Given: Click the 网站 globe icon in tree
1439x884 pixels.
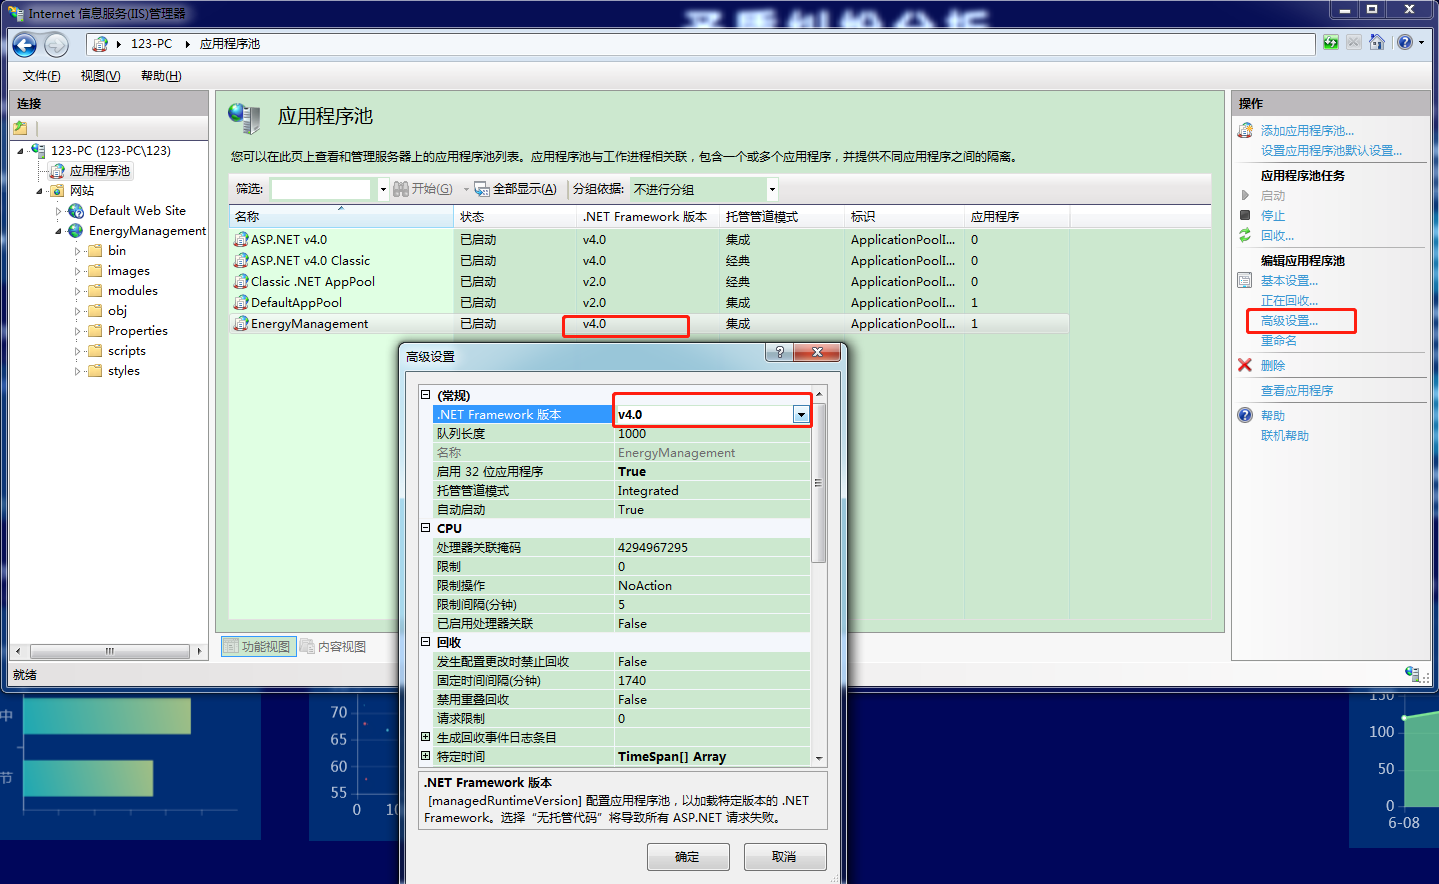Looking at the screenshot, I should (x=57, y=191).
